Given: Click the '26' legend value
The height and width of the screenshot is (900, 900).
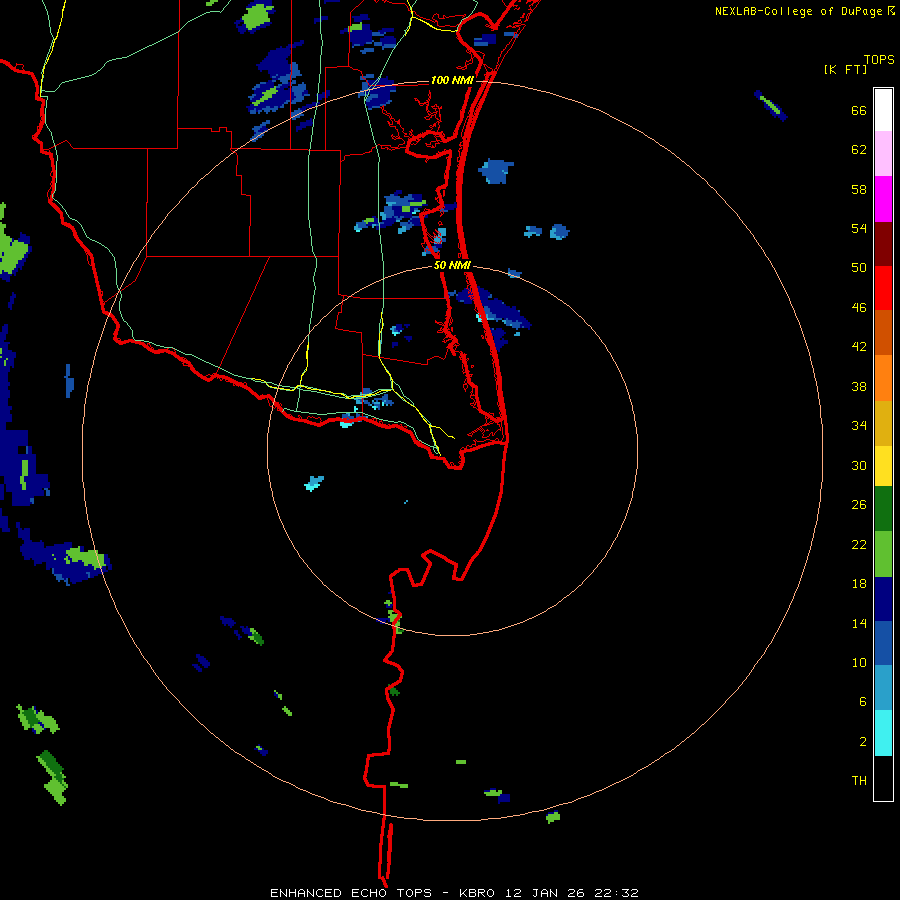Looking at the screenshot, I should click(x=859, y=505).
